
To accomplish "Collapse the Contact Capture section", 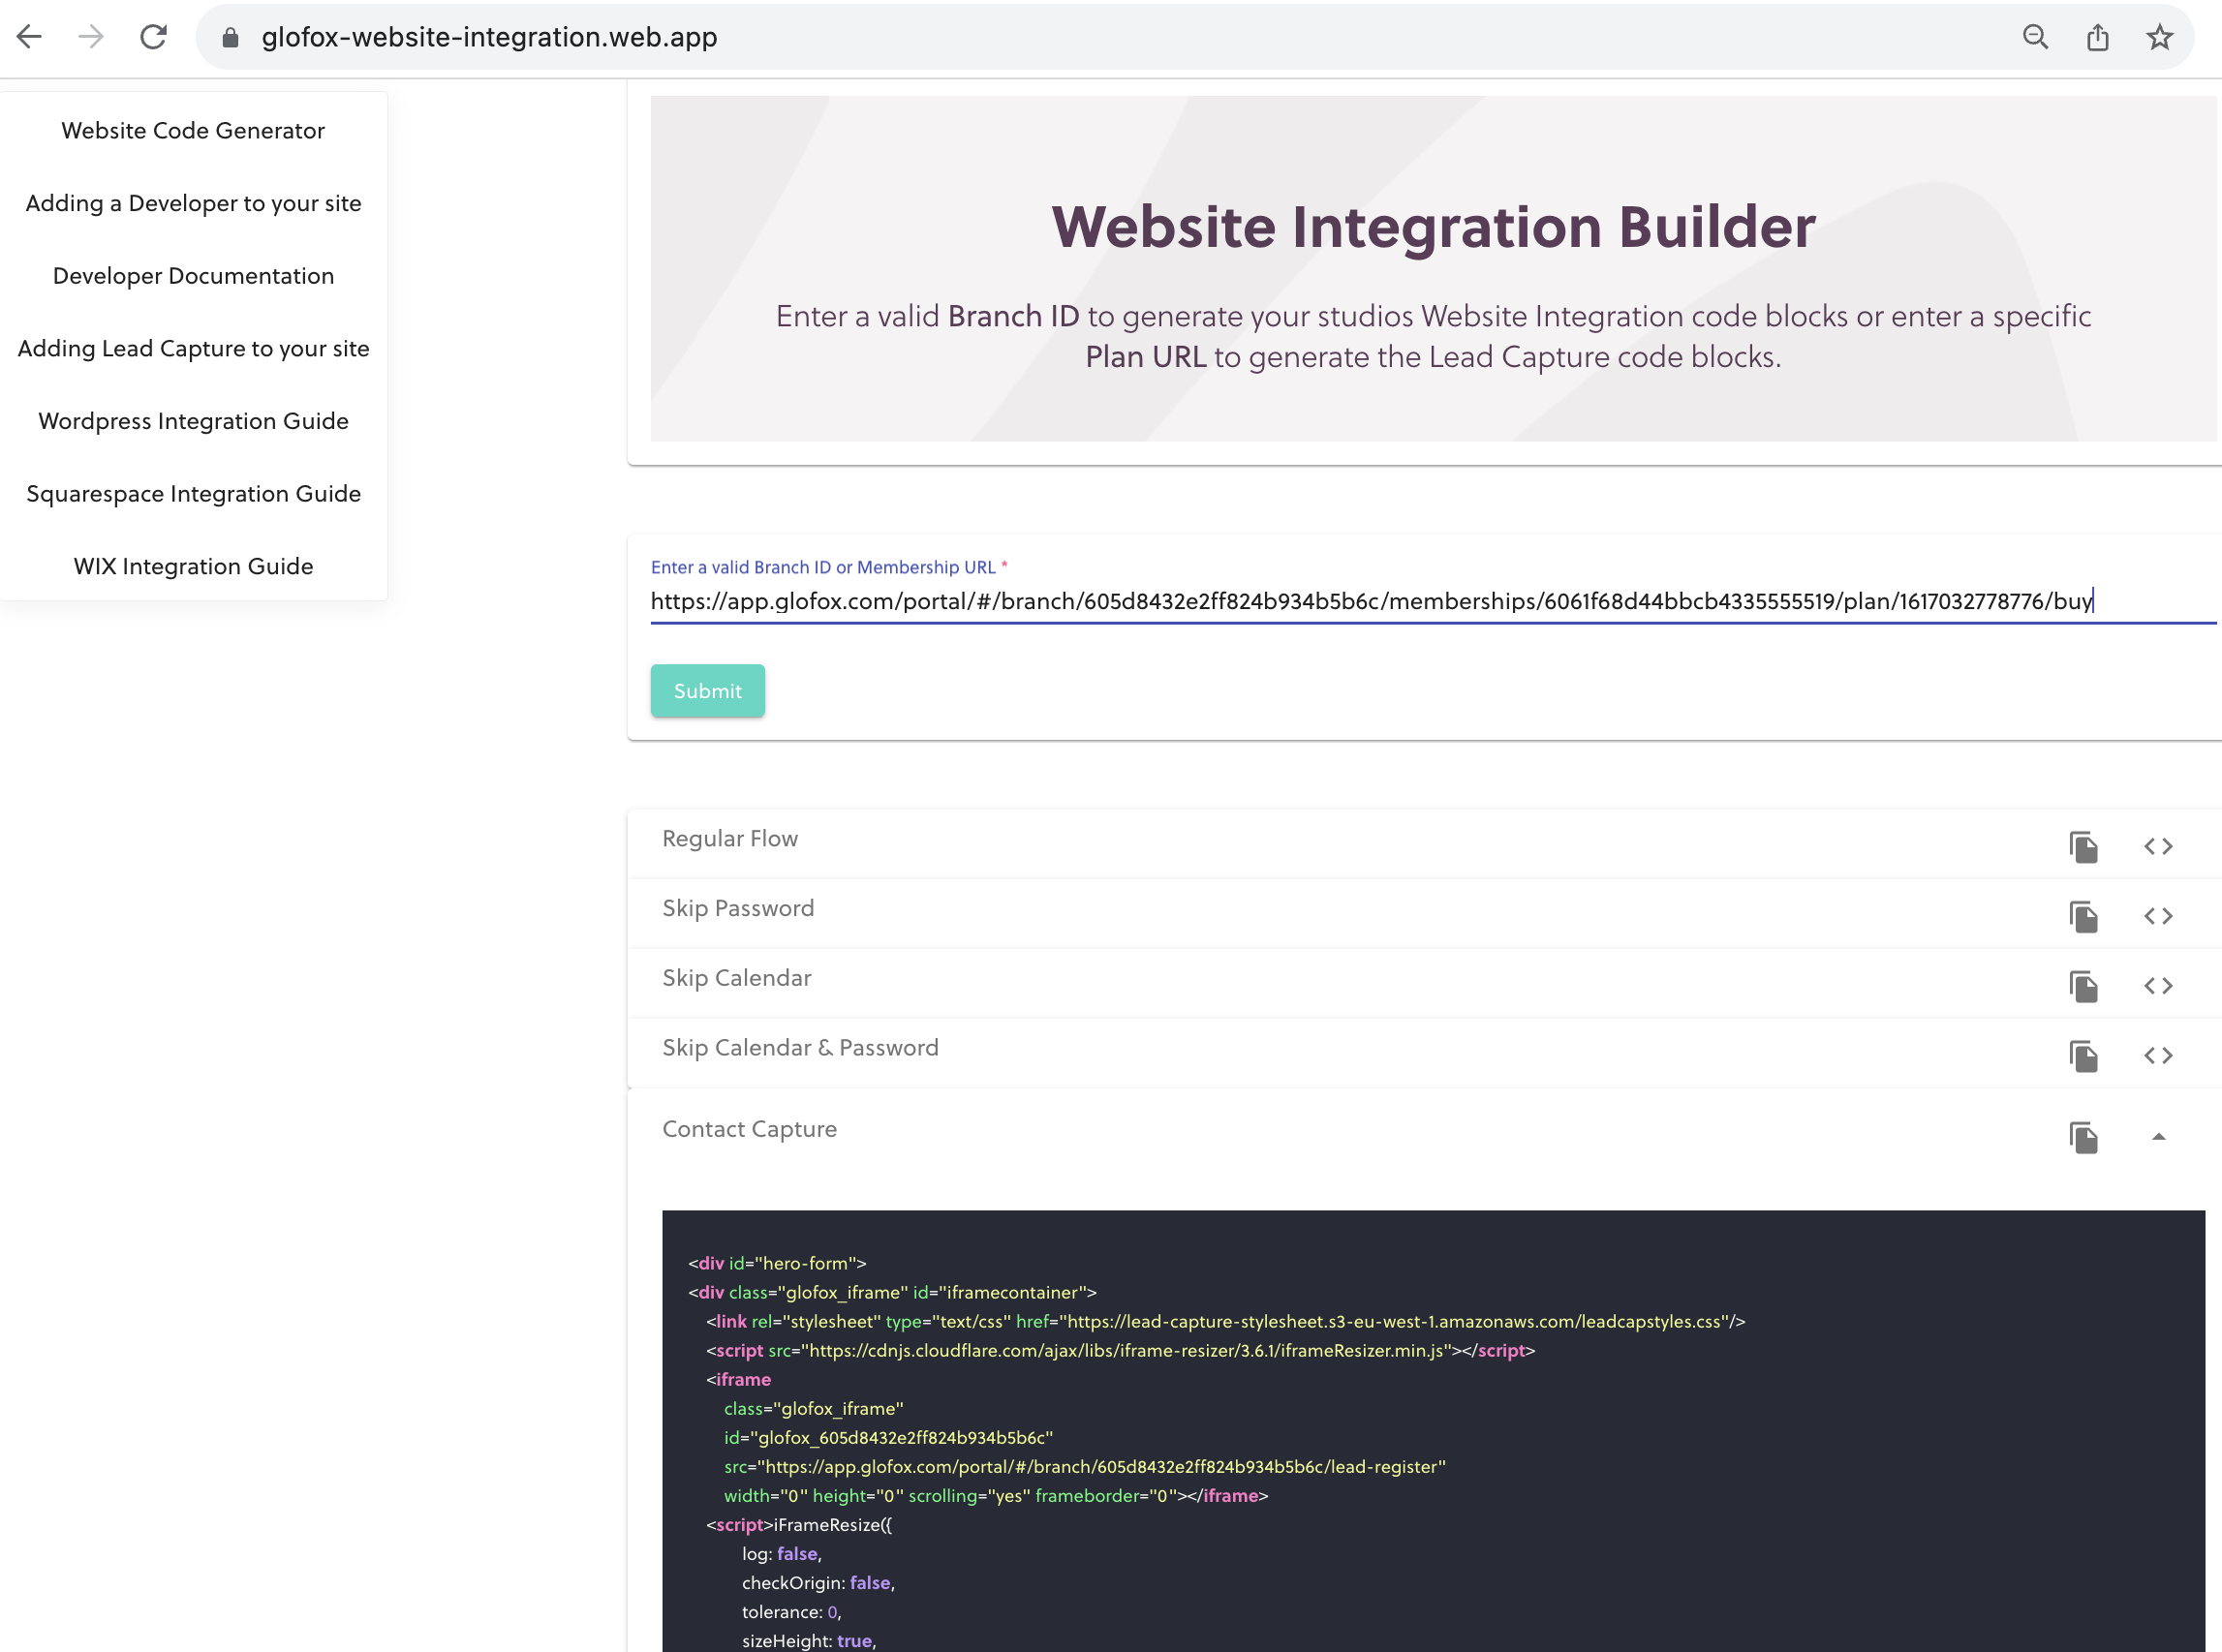I will pos(2158,1138).
